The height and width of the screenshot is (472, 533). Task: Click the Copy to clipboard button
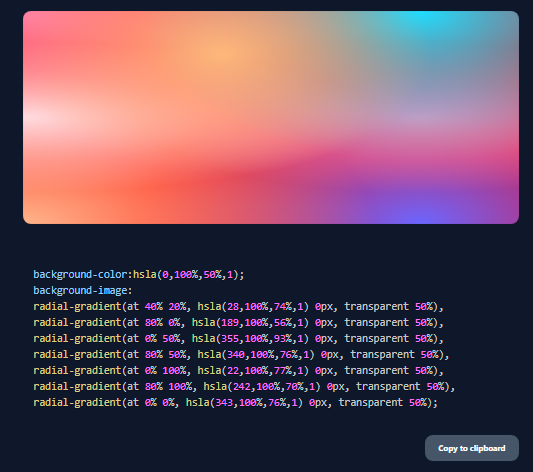(x=471, y=448)
